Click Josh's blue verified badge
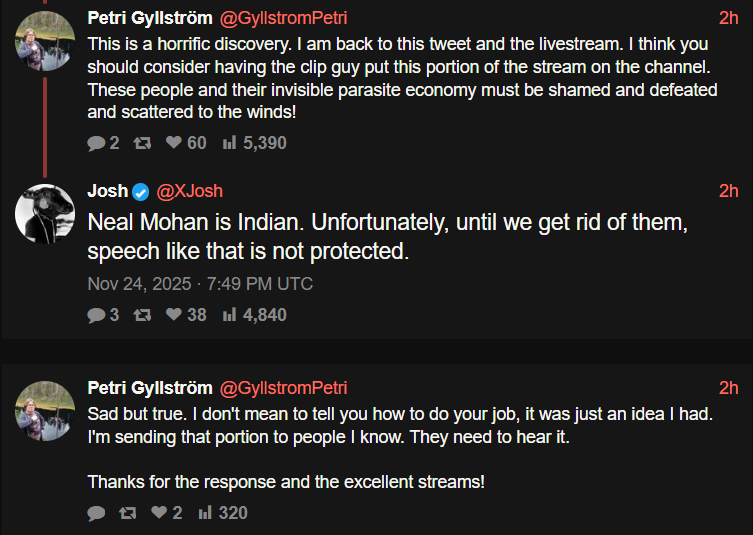 click(141, 191)
